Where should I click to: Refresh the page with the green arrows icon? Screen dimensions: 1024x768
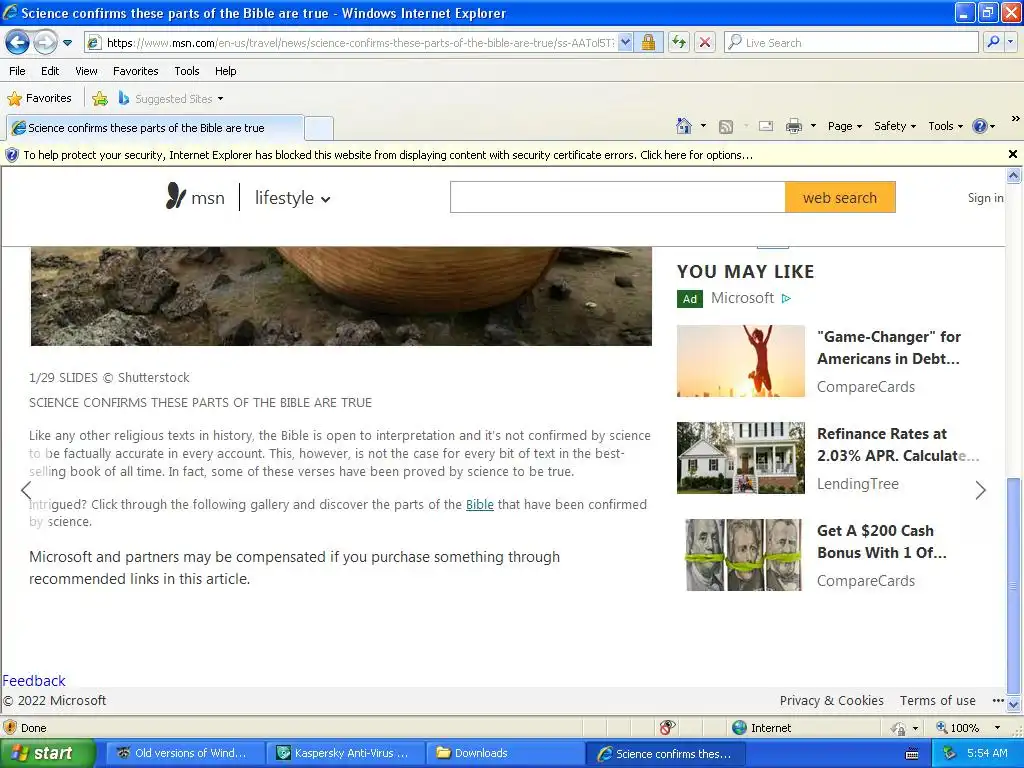679,43
